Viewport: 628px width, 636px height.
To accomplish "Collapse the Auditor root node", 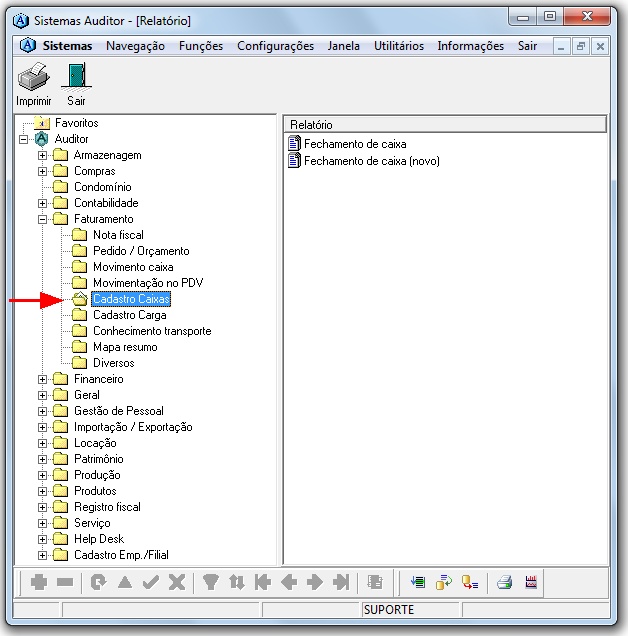I will 24,139.
